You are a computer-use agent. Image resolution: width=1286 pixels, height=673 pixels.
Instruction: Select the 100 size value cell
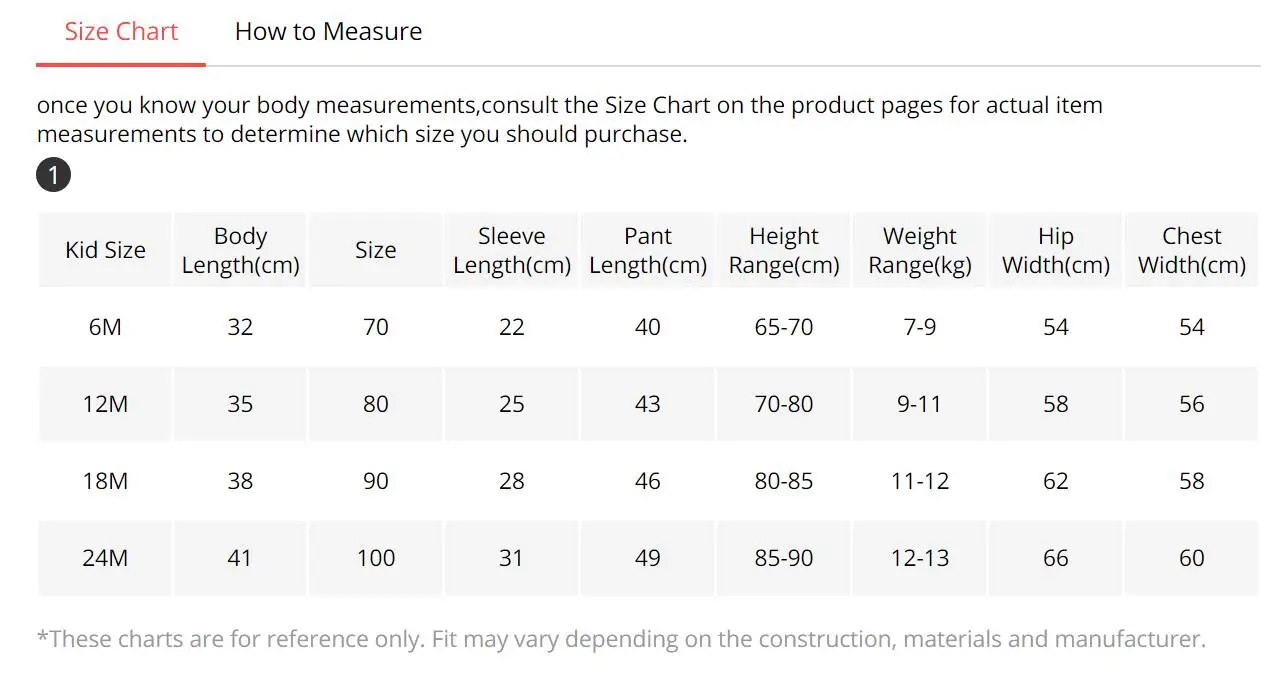point(376,558)
